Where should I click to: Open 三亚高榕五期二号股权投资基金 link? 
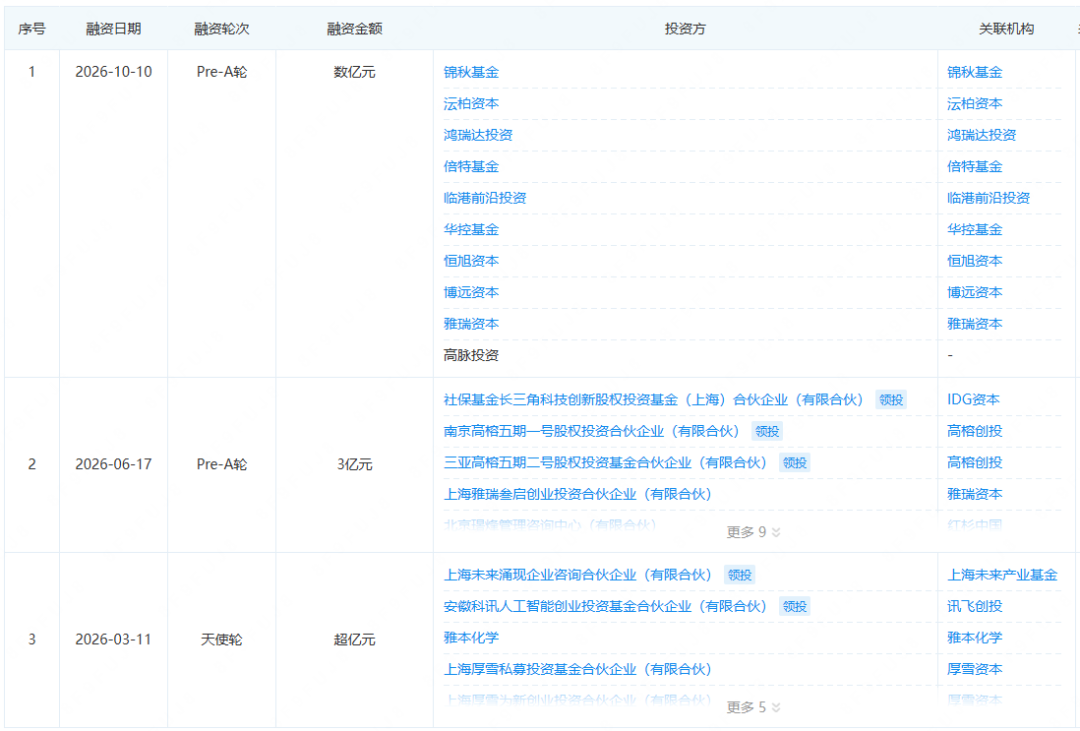(605, 463)
